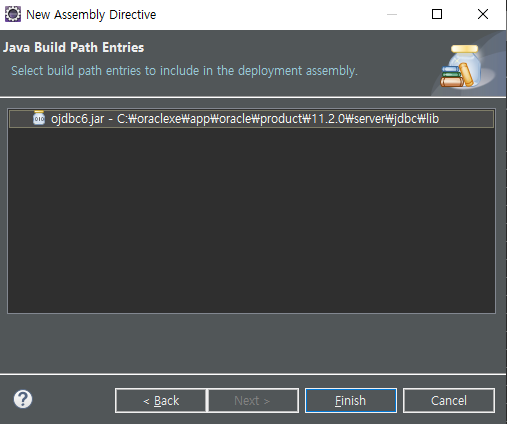Click the 'Java Build Path Entries' heading
The height and width of the screenshot is (424, 507).
coord(74,47)
